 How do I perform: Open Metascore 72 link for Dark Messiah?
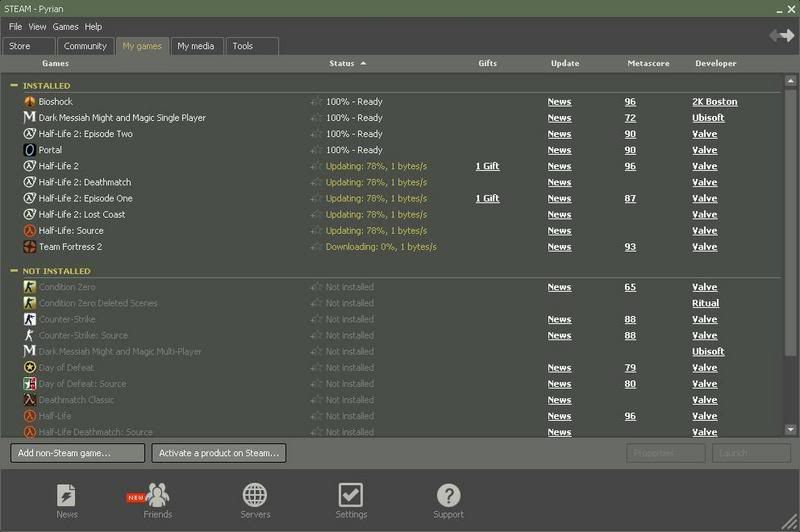[630, 118]
